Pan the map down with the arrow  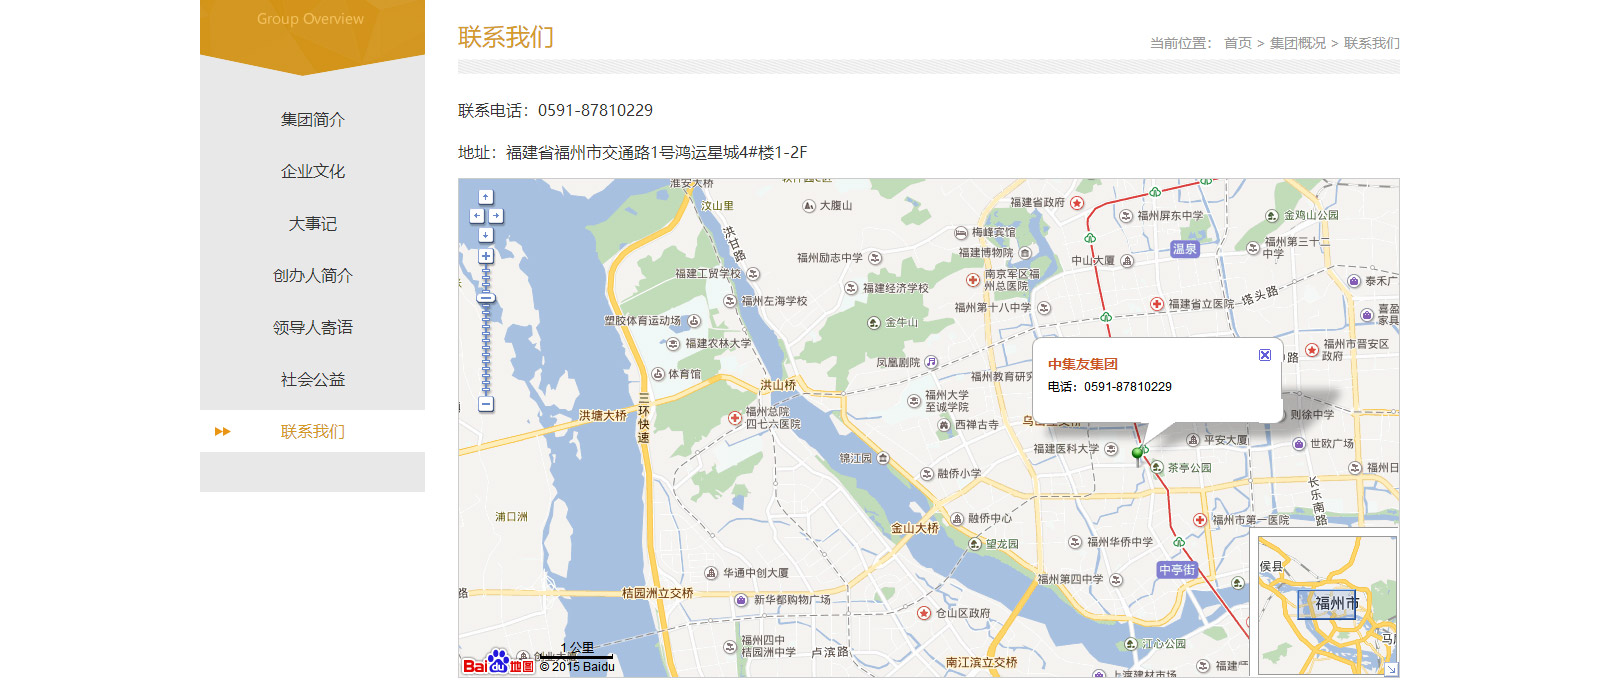click(486, 235)
